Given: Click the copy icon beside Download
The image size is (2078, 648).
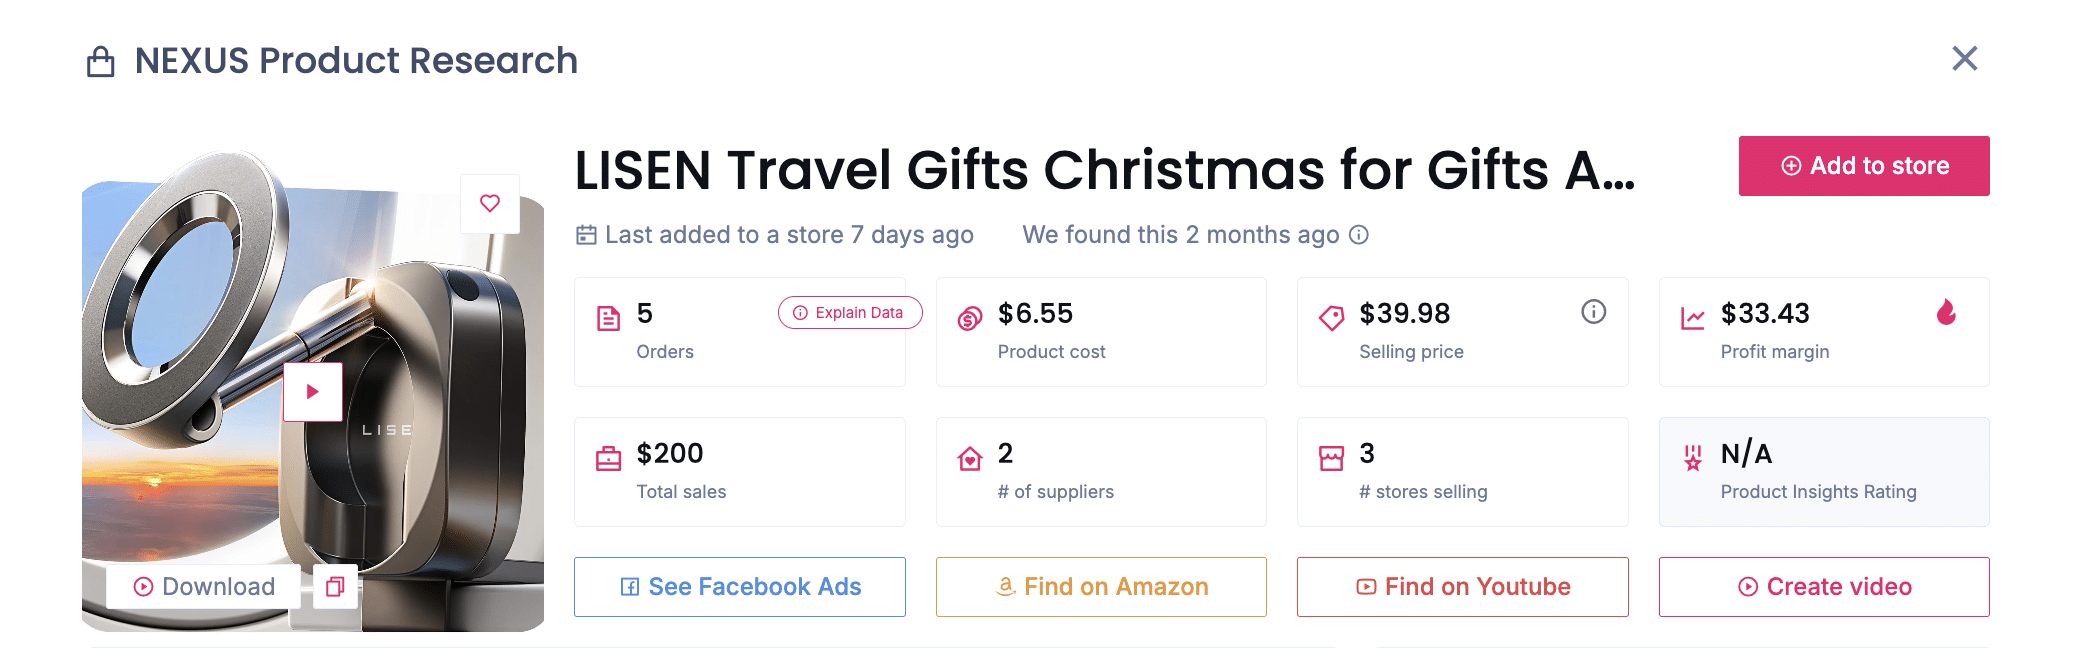Looking at the screenshot, I should [x=335, y=587].
